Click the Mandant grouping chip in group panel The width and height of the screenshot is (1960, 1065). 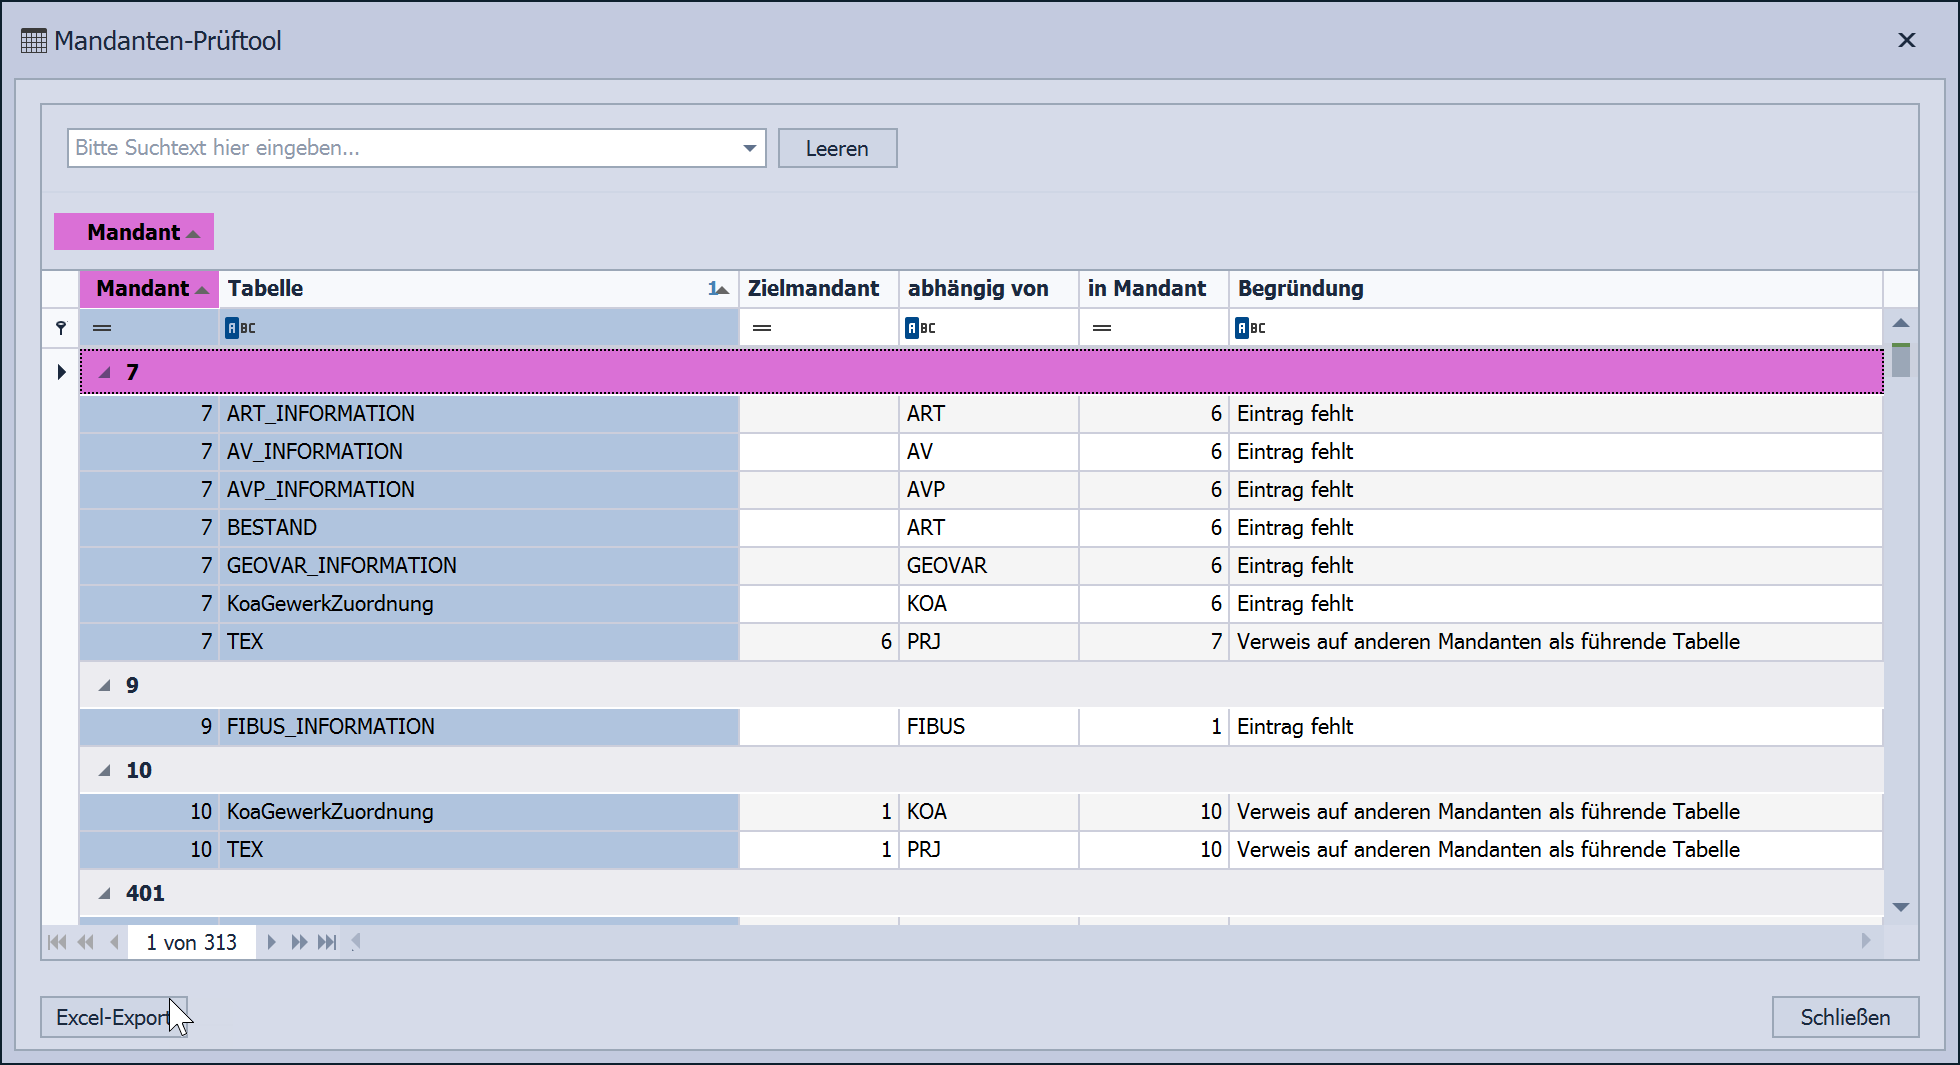pyautogui.click(x=134, y=232)
